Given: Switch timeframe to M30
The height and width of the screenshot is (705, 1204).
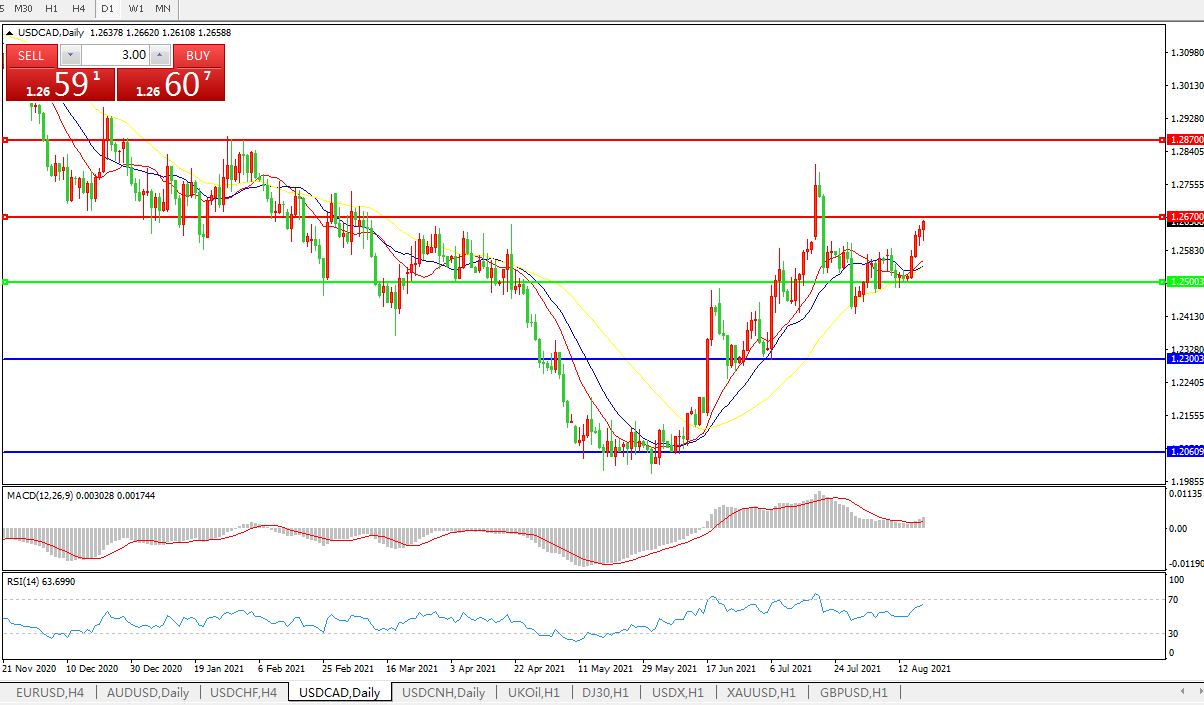Looking at the screenshot, I should [x=24, y=8].
